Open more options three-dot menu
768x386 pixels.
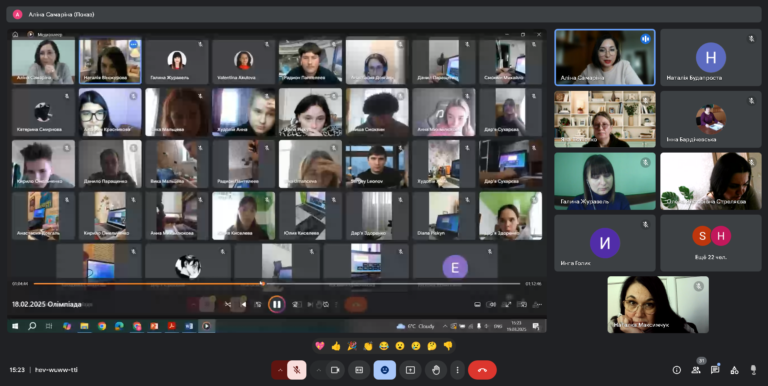coord(457,370)
